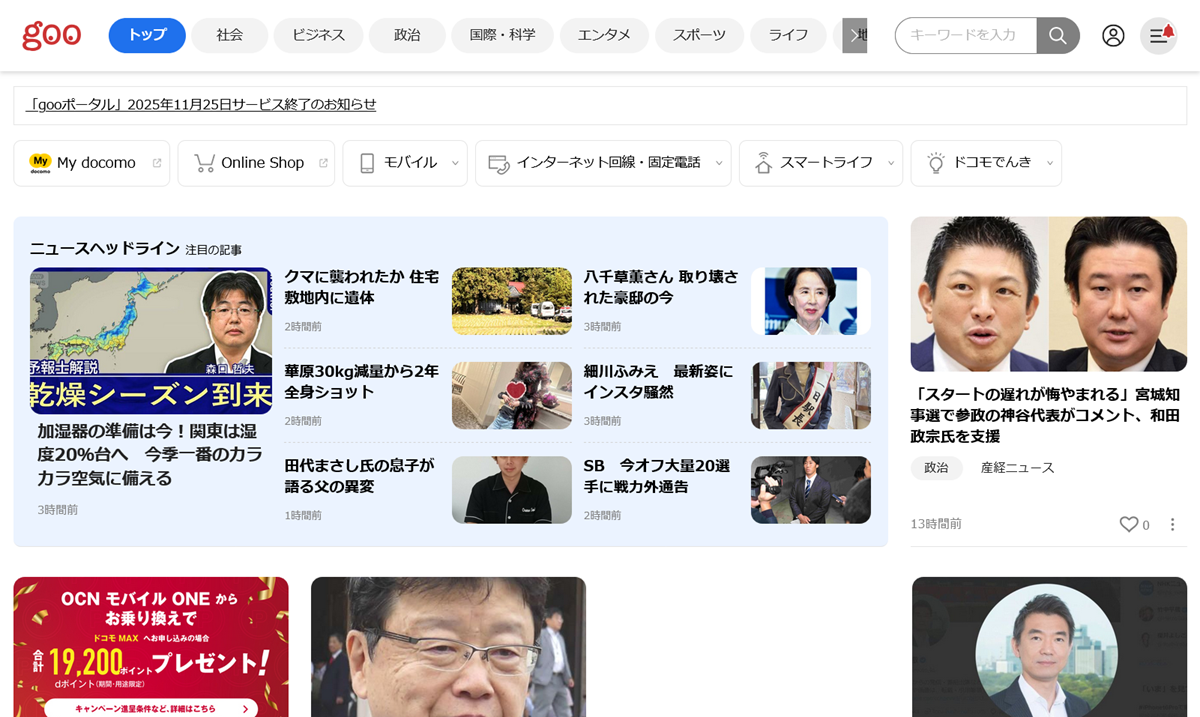Click the Online Shop cart icon

pos(204,163)
